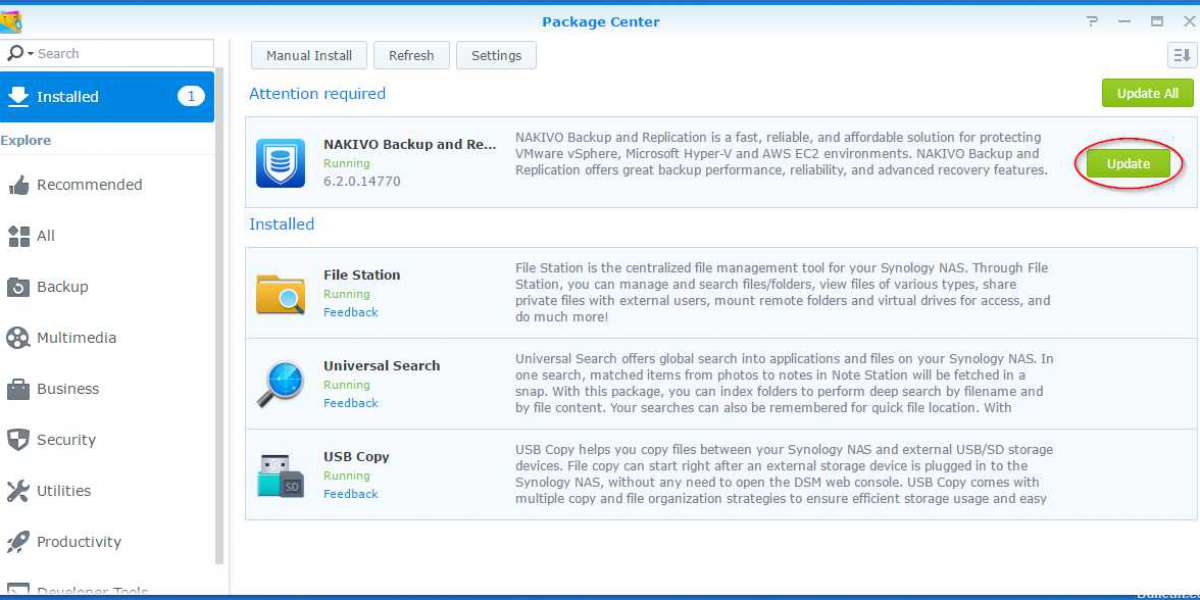Click the Feedback link under File Station
This screenshot has height=600, width=1200.
tap(350, 312)
